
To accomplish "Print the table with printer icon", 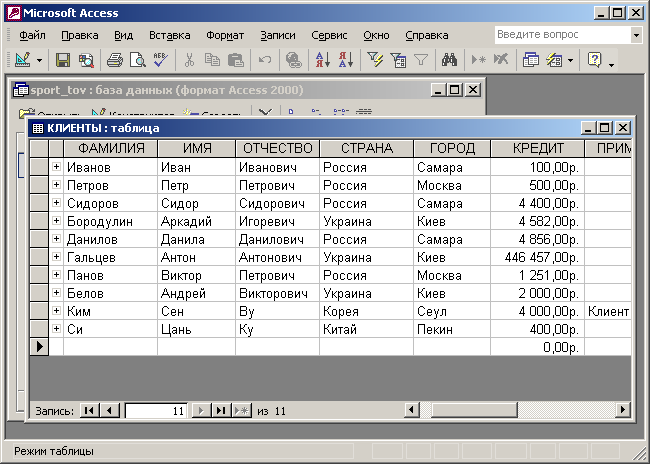I will [x=115, y=60].
